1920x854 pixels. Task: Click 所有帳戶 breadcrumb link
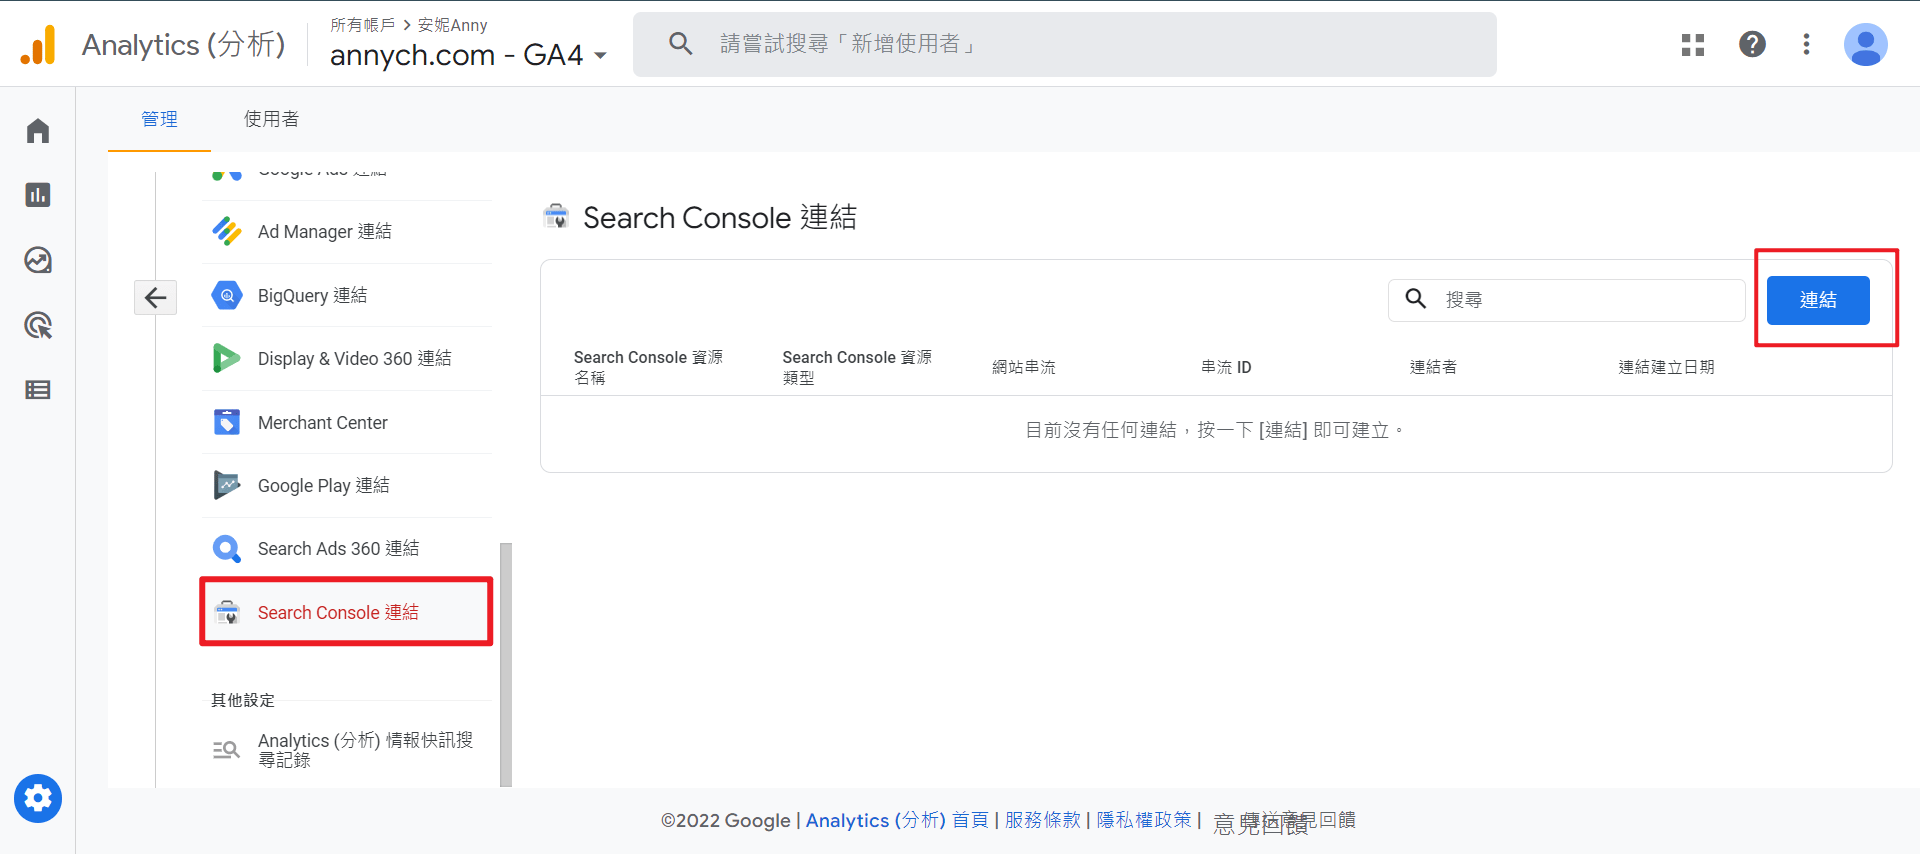[x=363, y=25]
